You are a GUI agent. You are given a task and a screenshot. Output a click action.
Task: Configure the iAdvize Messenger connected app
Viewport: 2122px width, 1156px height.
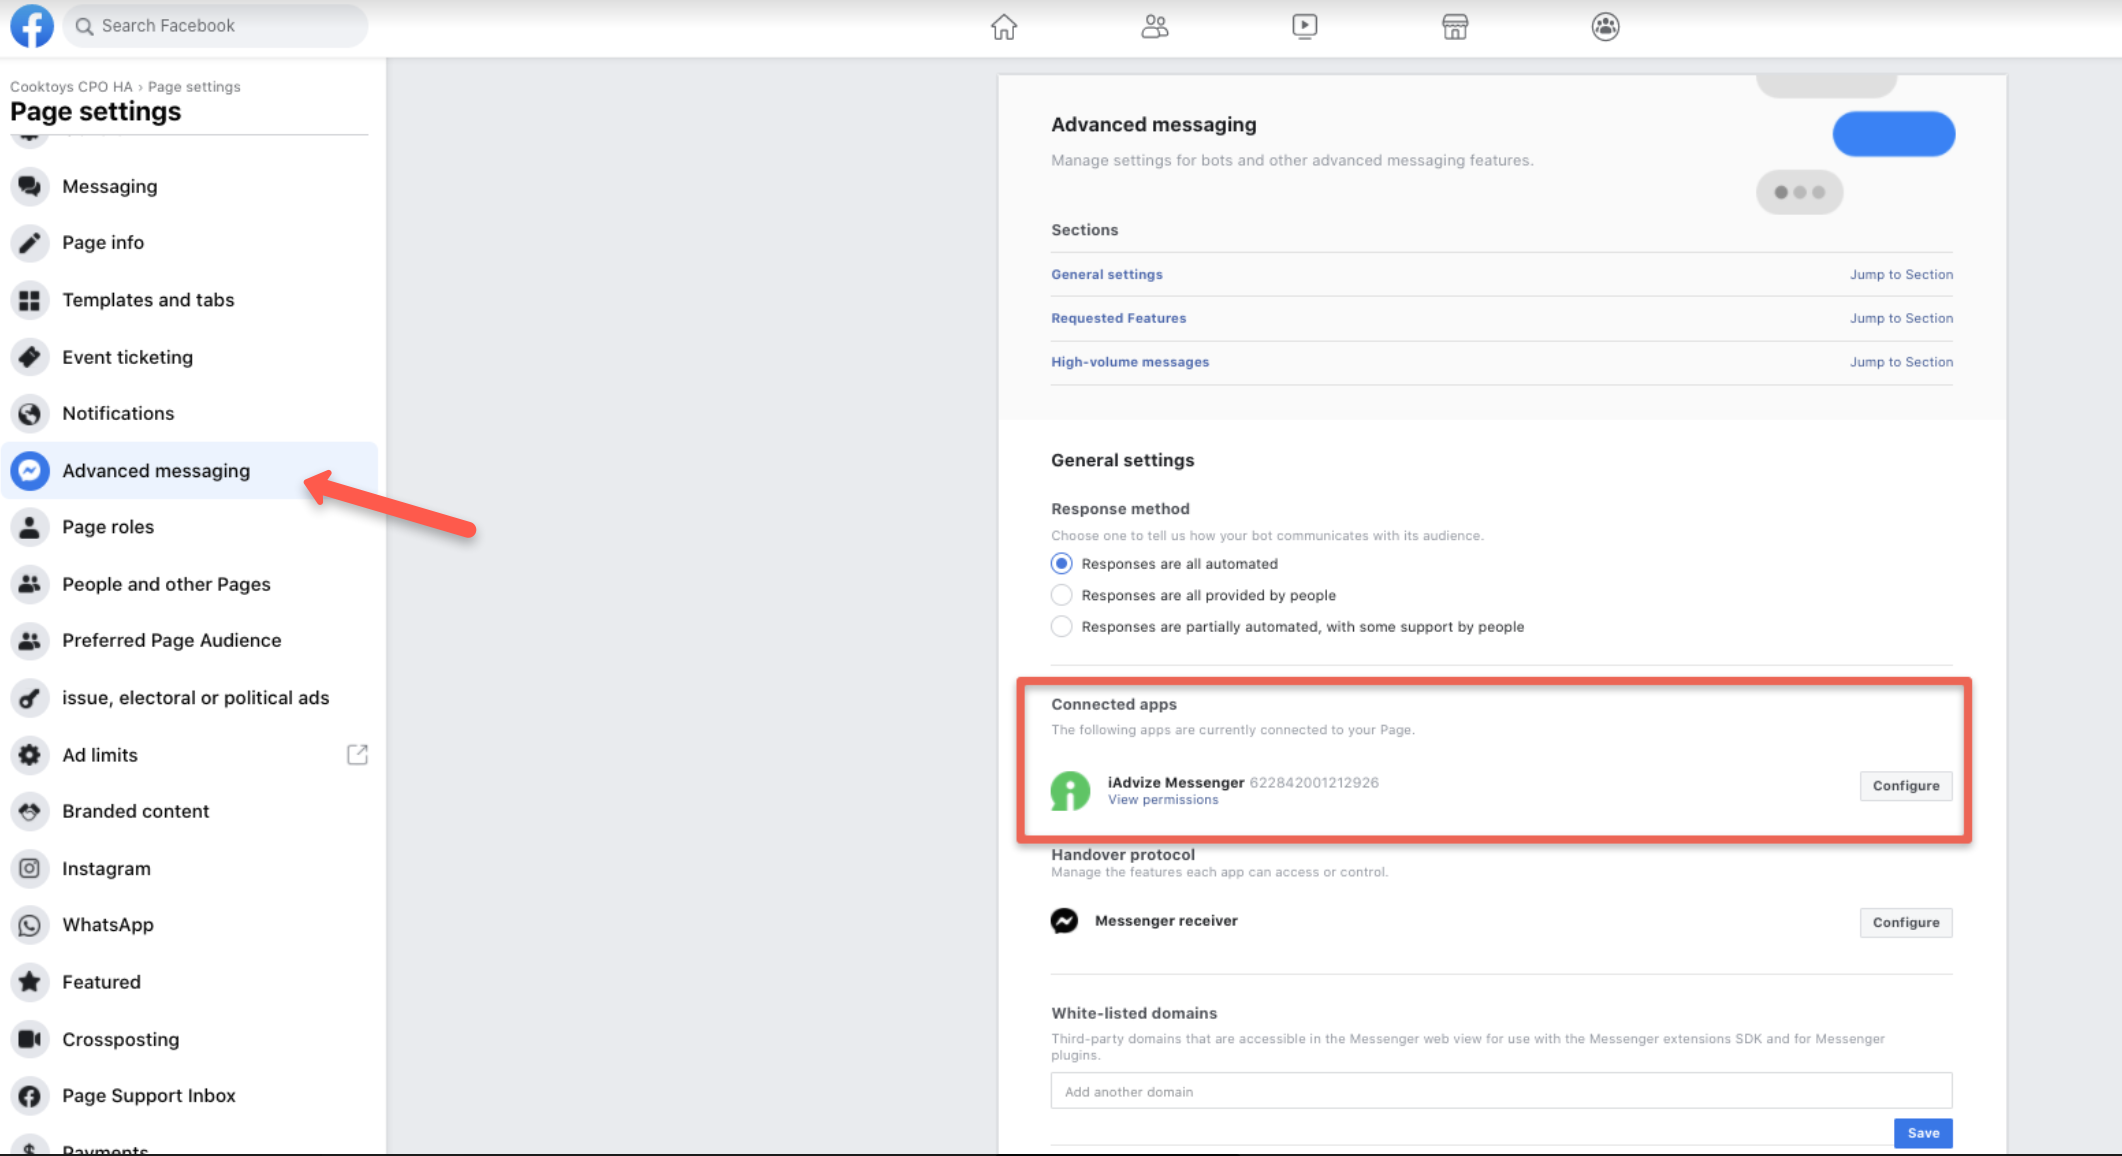pyautogui.click(x=1906, y=786)
